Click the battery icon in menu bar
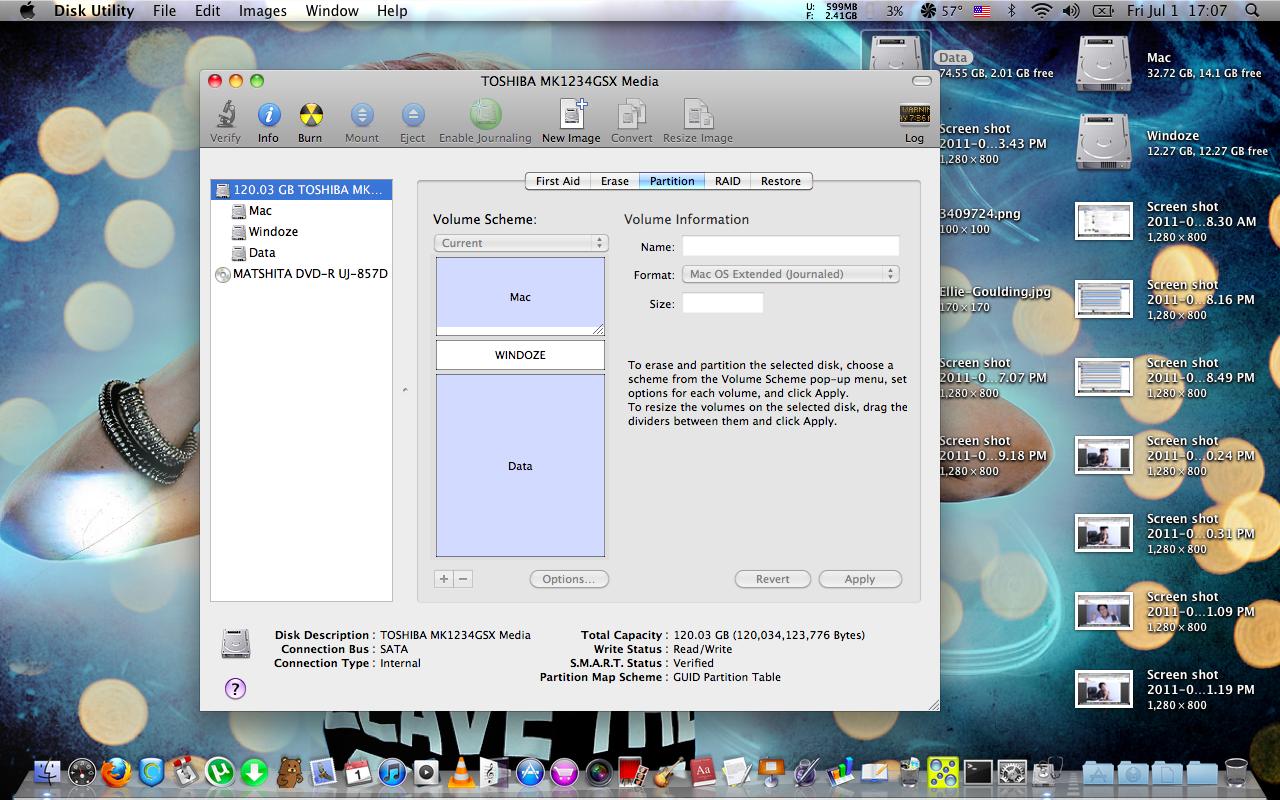The width and height of the screenshot is (1280, 800). click(1104, 11)
